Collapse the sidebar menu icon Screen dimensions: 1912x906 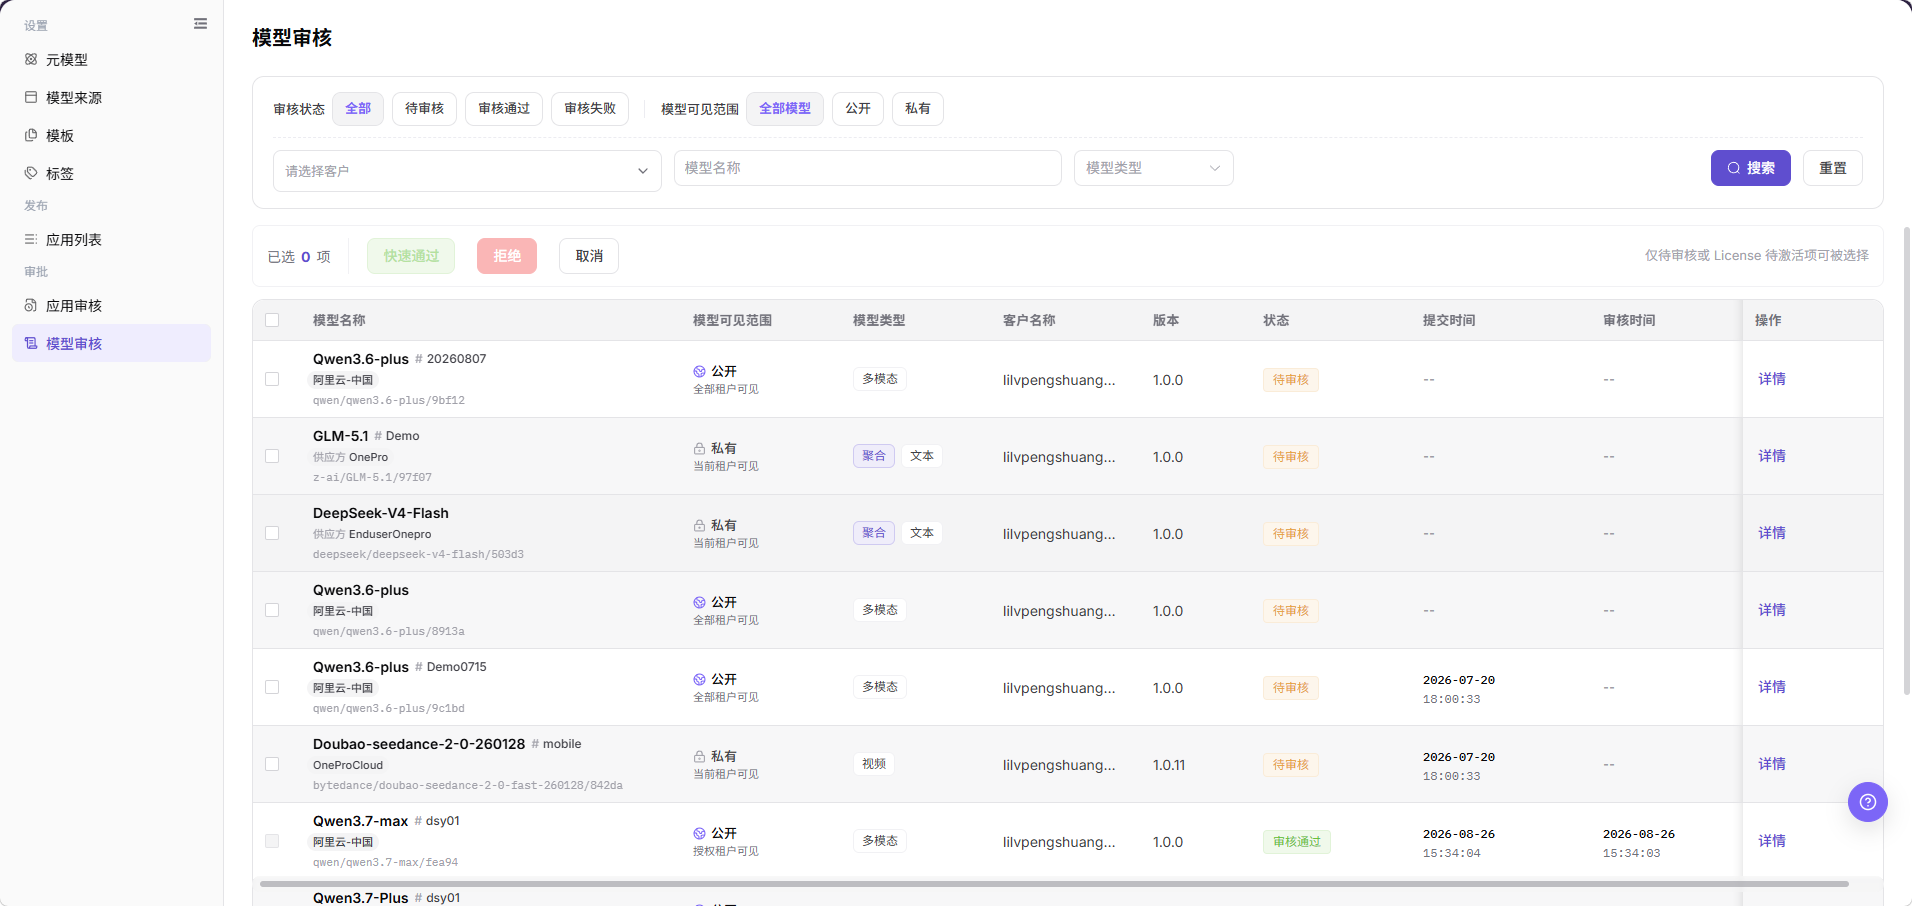click(x=200, y=24)
